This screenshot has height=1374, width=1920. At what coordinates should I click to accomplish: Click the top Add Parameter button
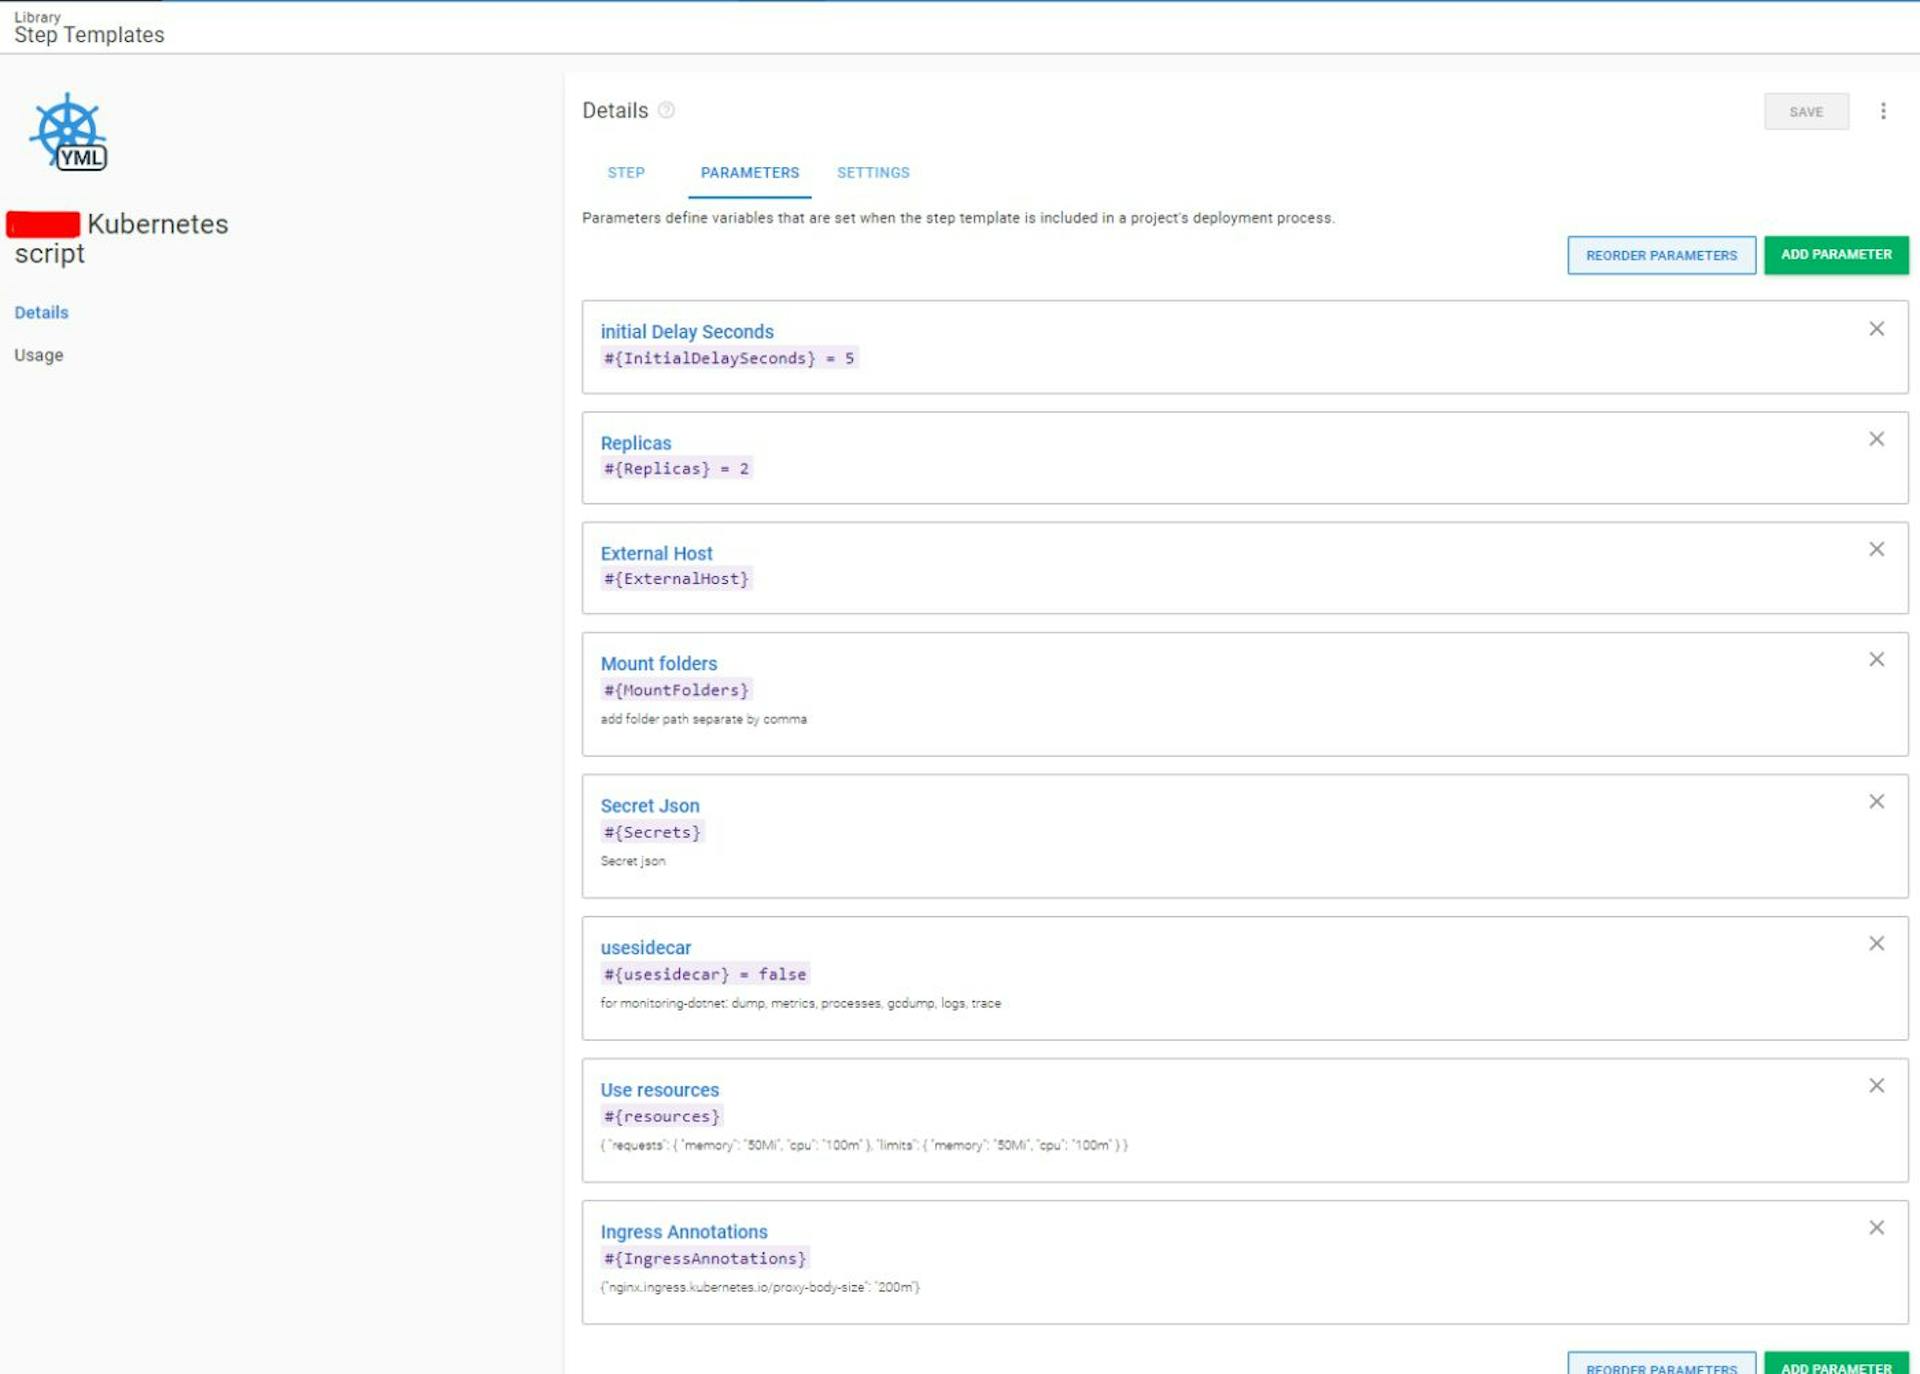1835,255
